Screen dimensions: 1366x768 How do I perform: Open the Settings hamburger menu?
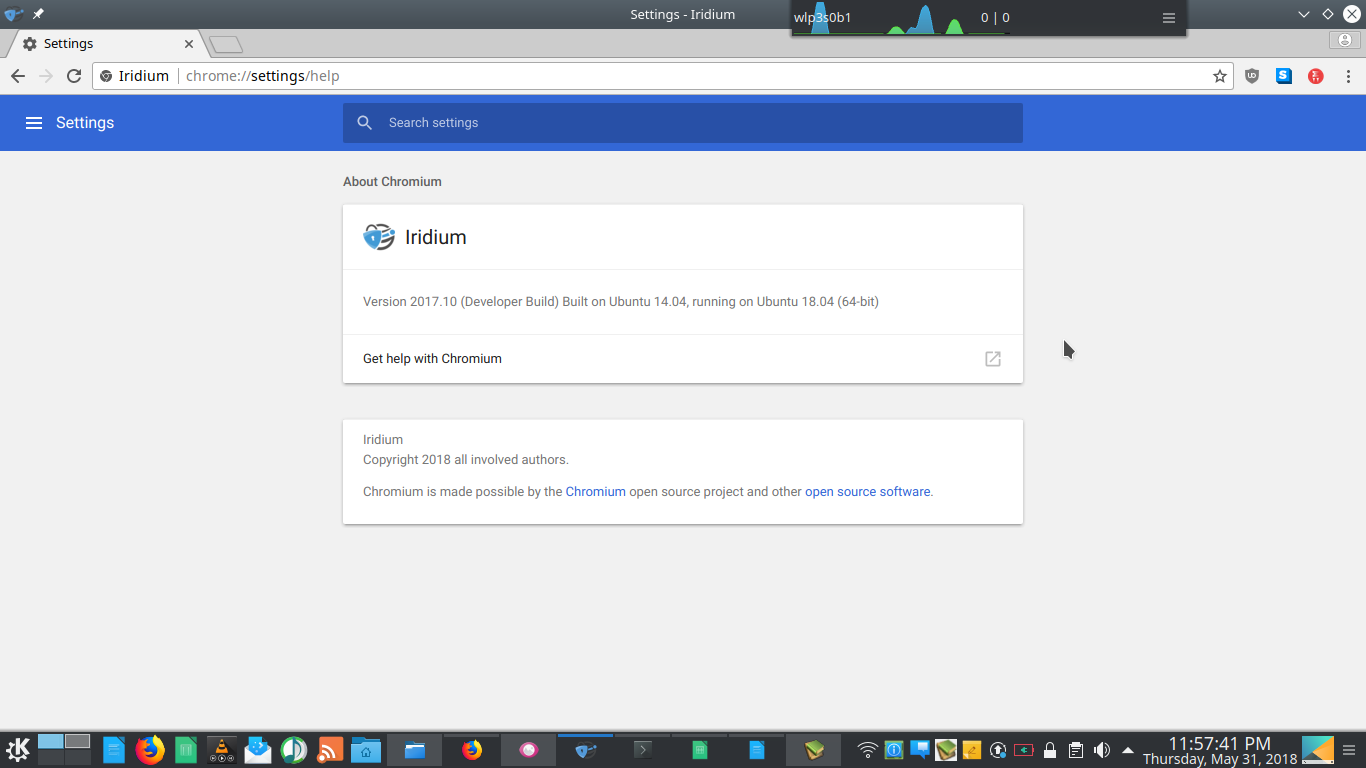(x=34, y=123)
